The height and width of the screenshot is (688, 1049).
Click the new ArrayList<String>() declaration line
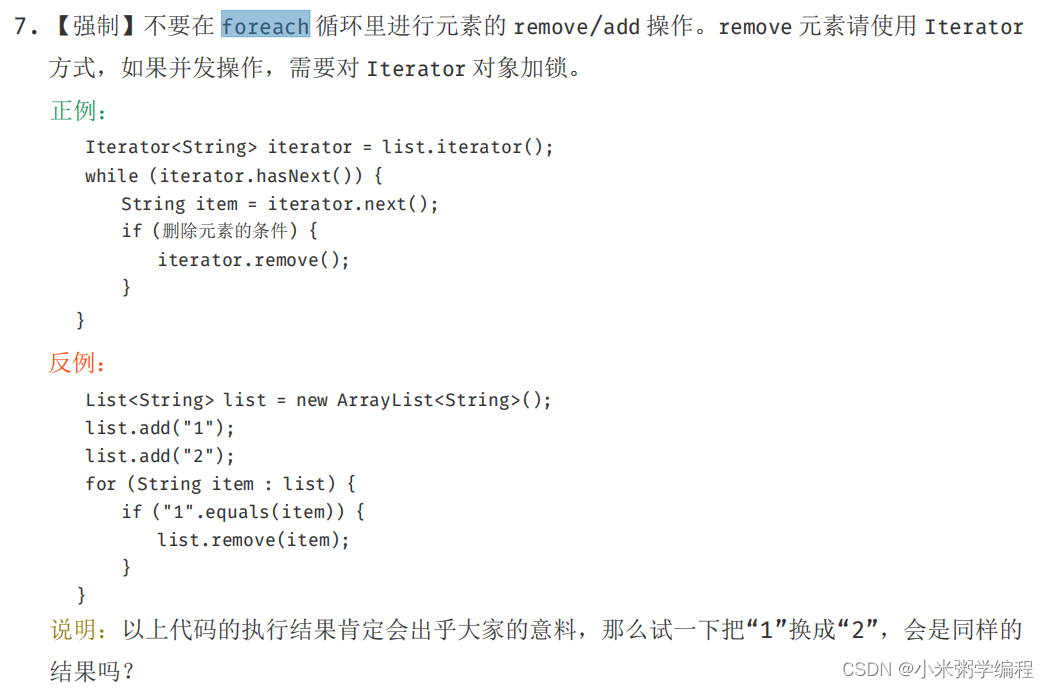(318, 400)
